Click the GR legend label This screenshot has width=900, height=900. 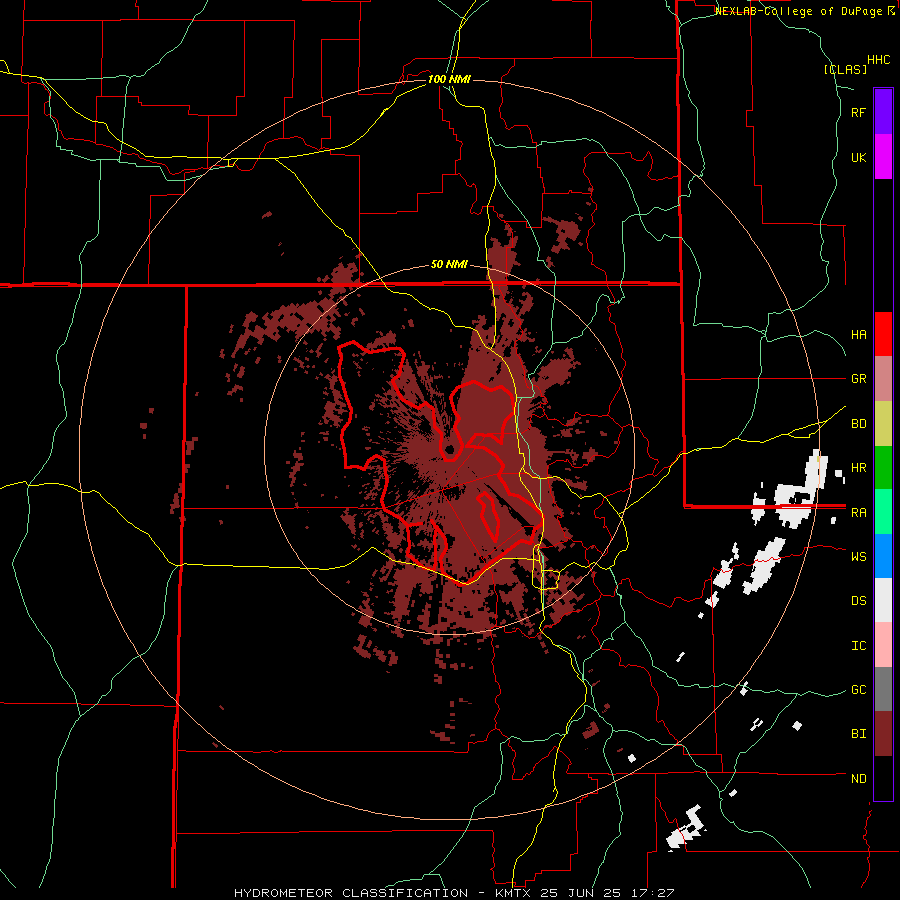(858, 379)
